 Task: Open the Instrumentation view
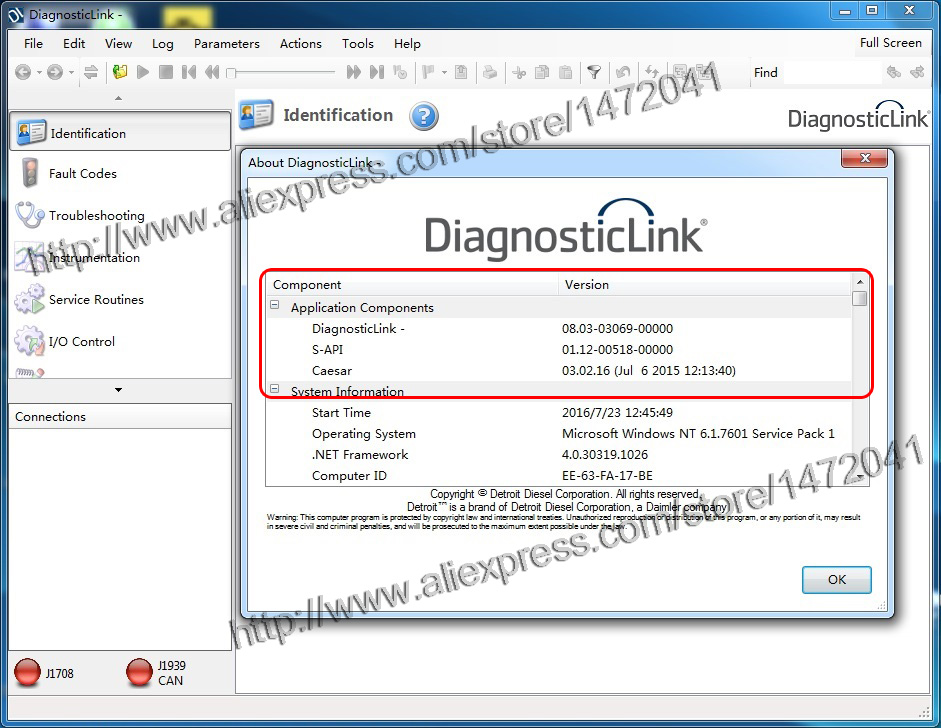click(94, 258)
